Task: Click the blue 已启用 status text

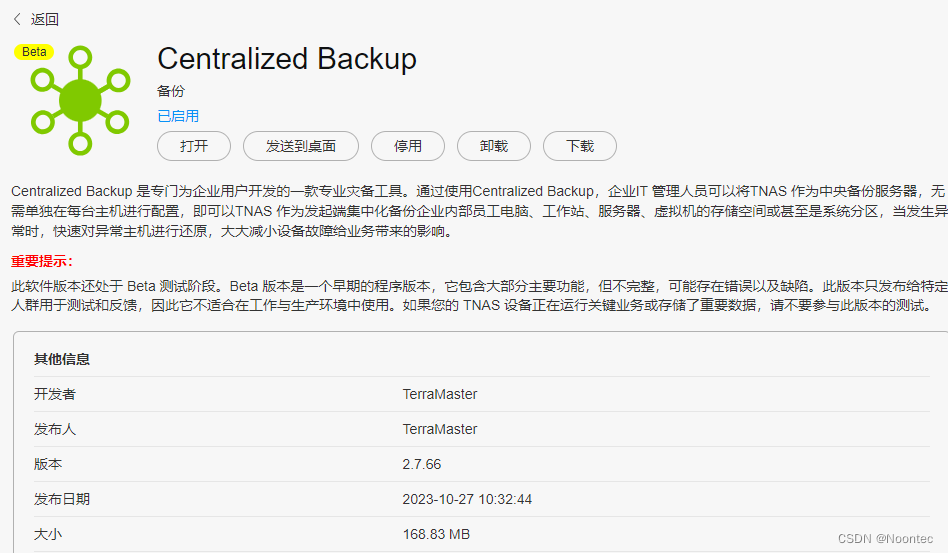Action: 178,116
